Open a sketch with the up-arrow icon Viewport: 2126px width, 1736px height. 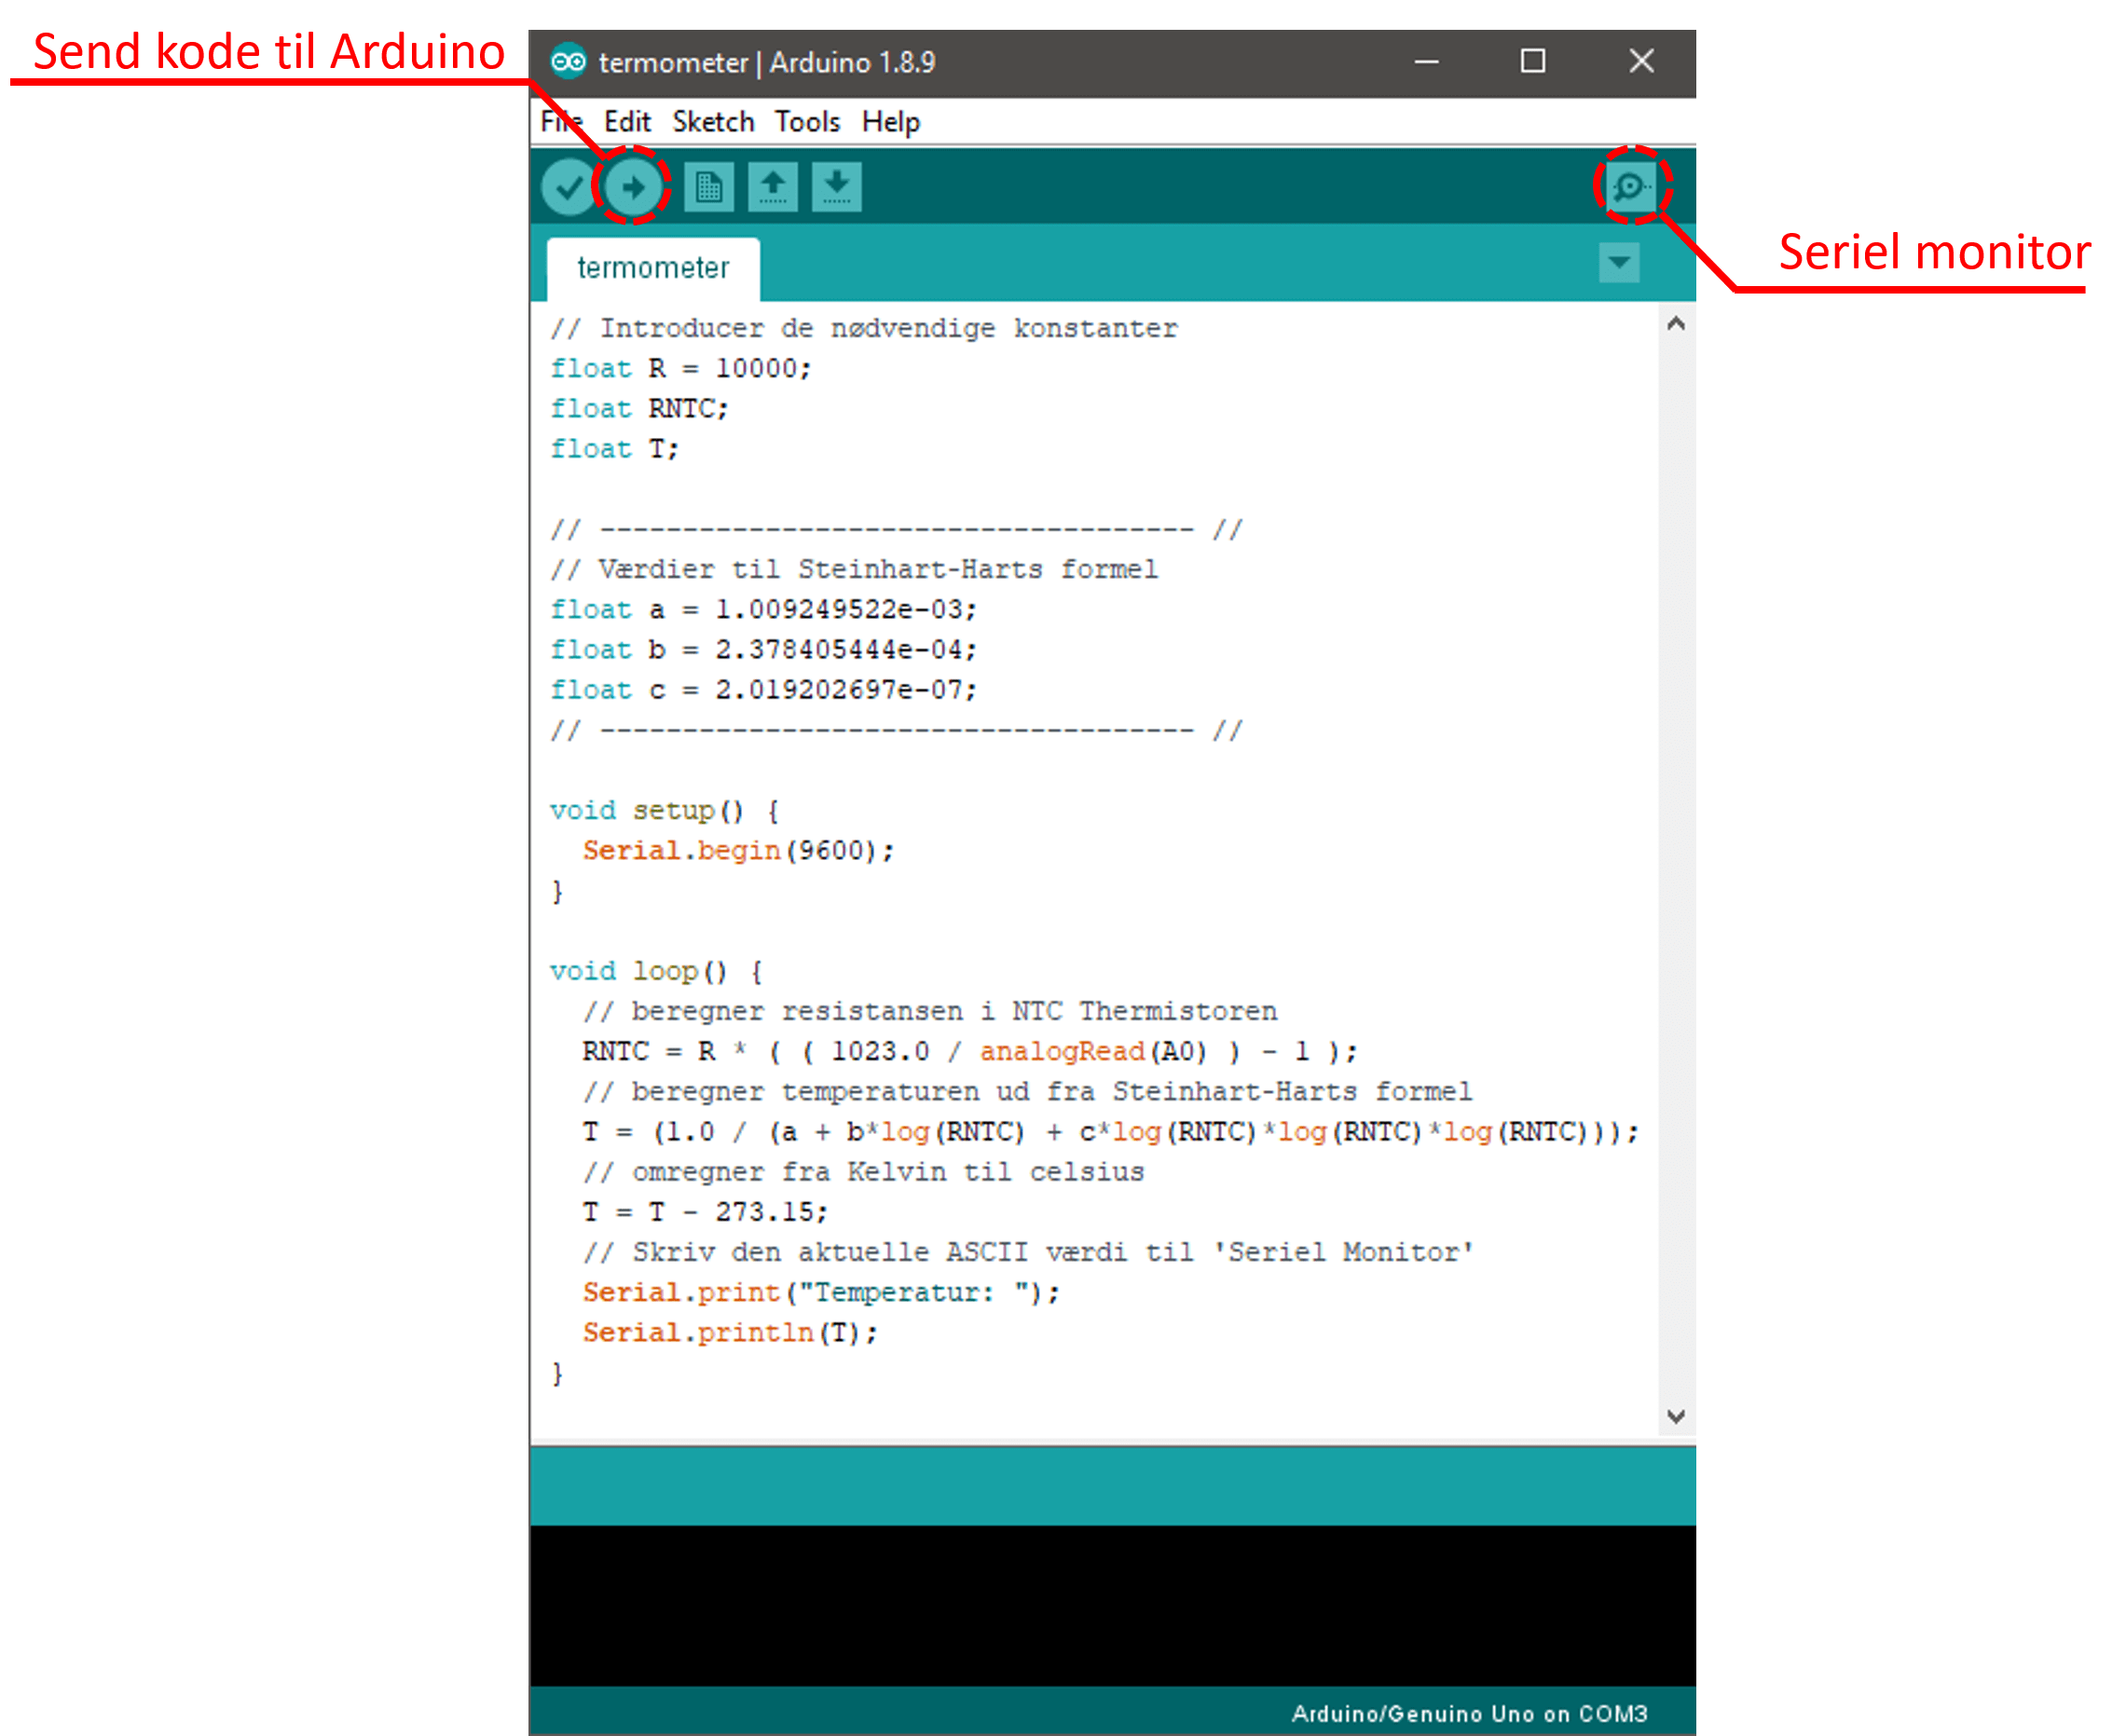[773, 187]
